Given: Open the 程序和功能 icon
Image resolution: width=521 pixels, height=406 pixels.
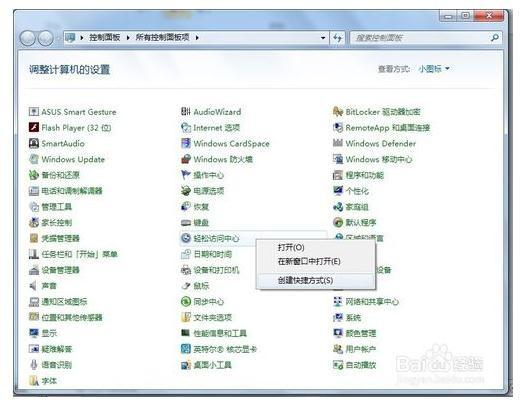Looking at the screenshot, I should 338,175.
